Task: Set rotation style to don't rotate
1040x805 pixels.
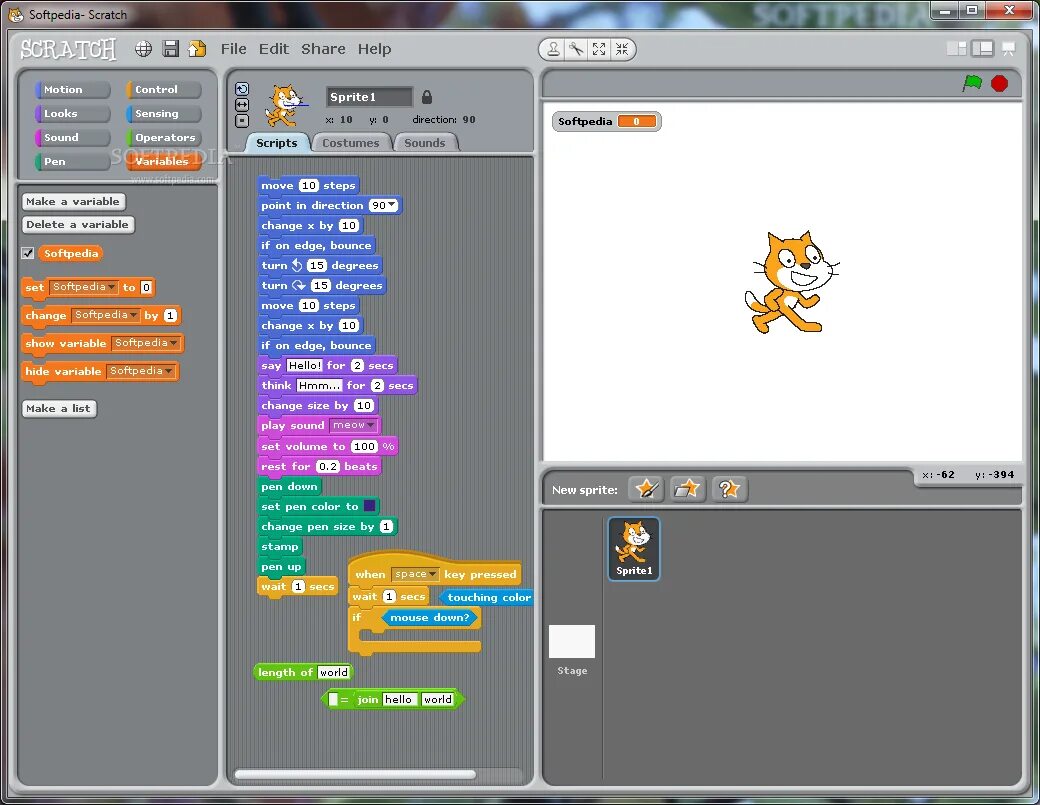Action: [x=242, y=121]
